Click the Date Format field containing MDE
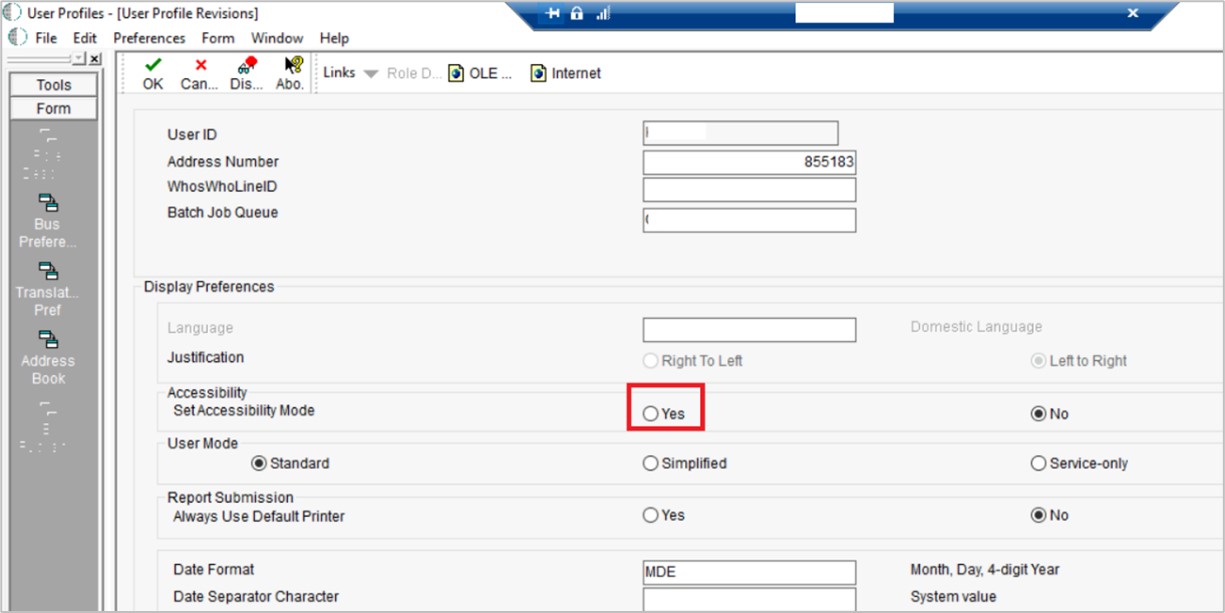This screenshot has width=1225, height=613. [x=749, y=572]
